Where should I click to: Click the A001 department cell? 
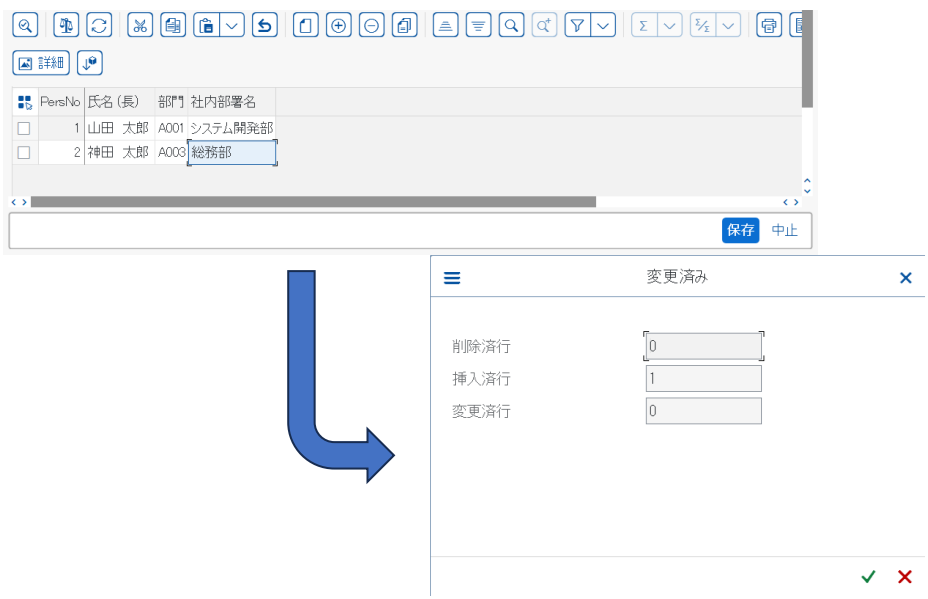171,128
